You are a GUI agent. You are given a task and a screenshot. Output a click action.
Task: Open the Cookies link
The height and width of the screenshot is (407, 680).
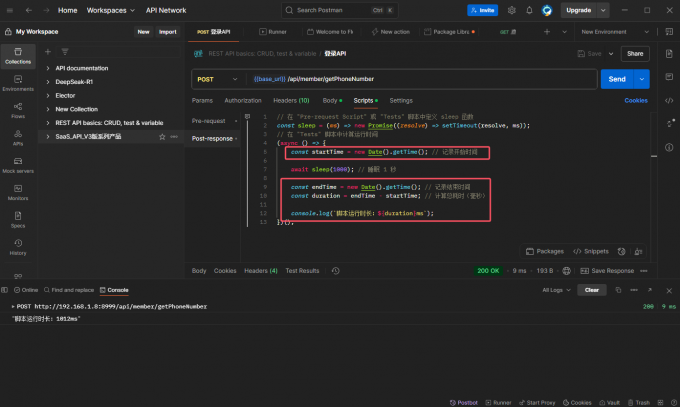coord(636,100)
